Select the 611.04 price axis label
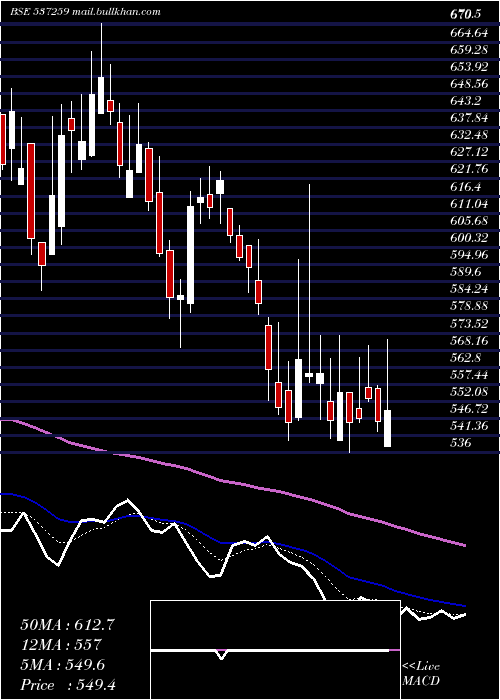Image resolution: width=500 pixels, height=700 pixels. pyautogui.click(x=469, y=204)
